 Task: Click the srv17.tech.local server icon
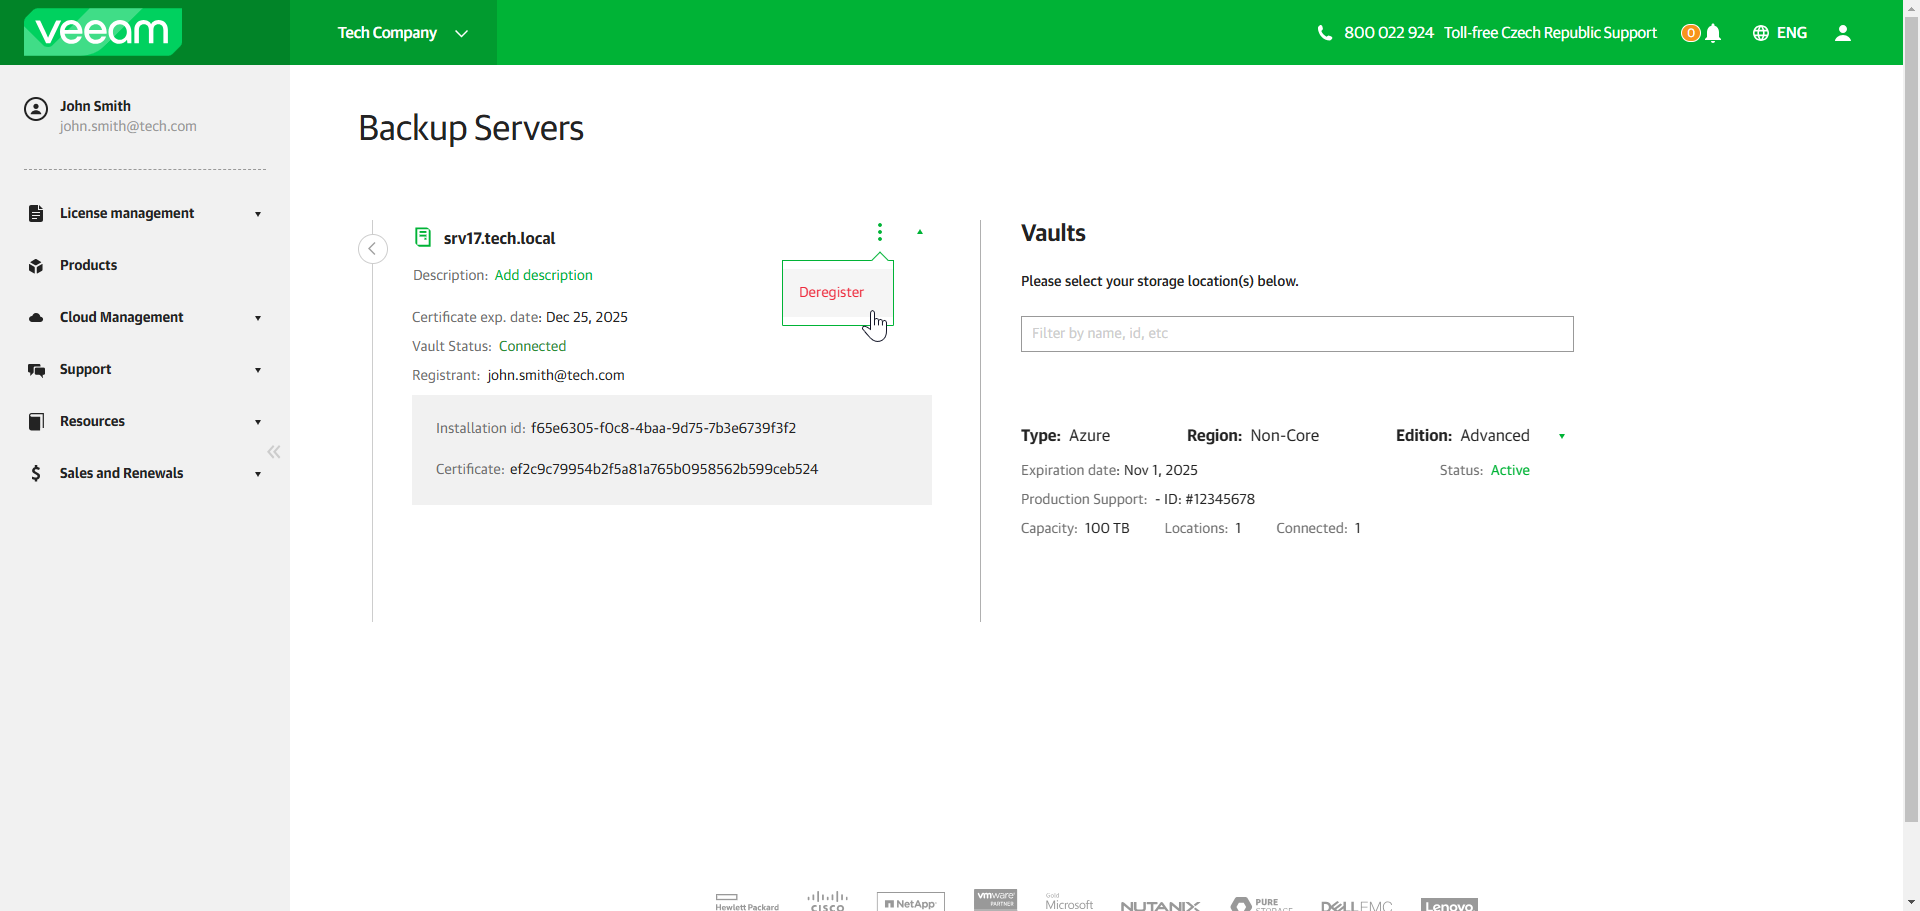[423, 237]
